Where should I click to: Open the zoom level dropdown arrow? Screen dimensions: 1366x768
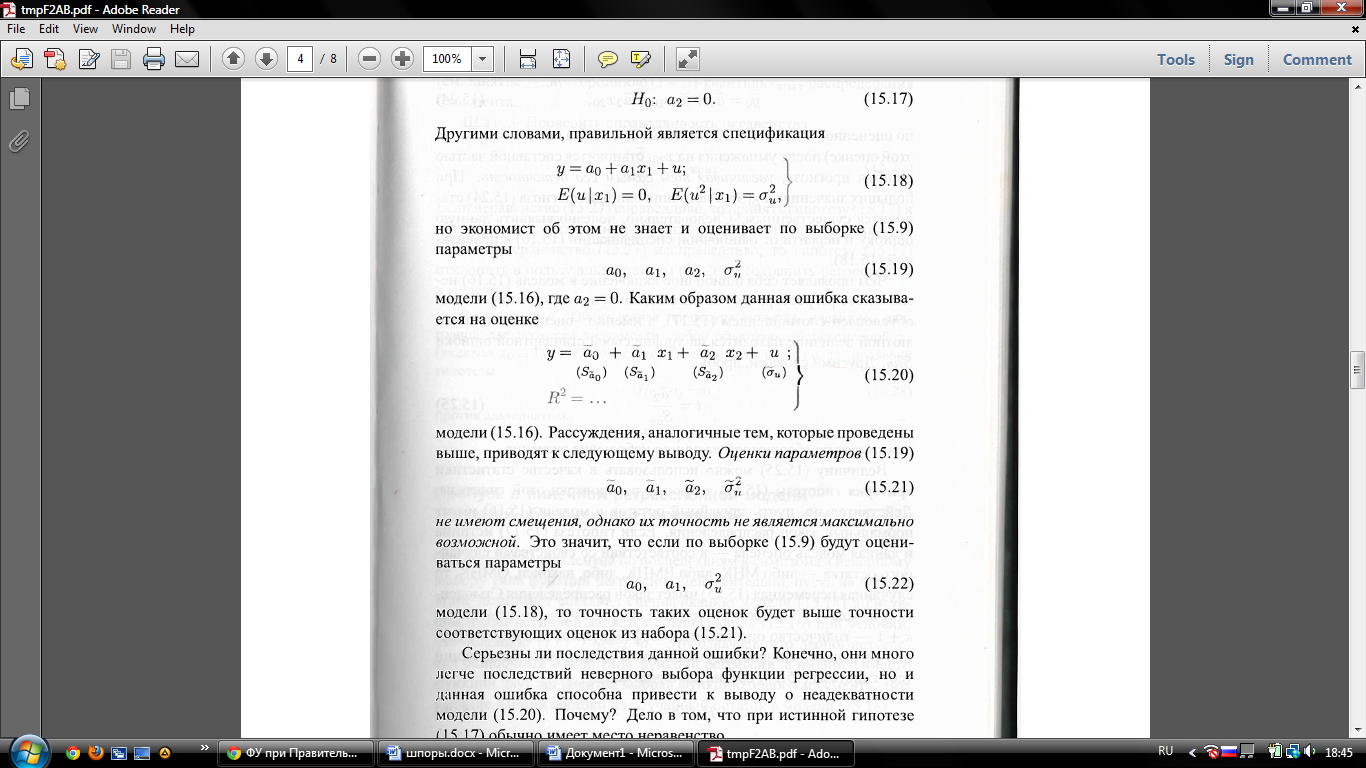click(x=483, y=59)
